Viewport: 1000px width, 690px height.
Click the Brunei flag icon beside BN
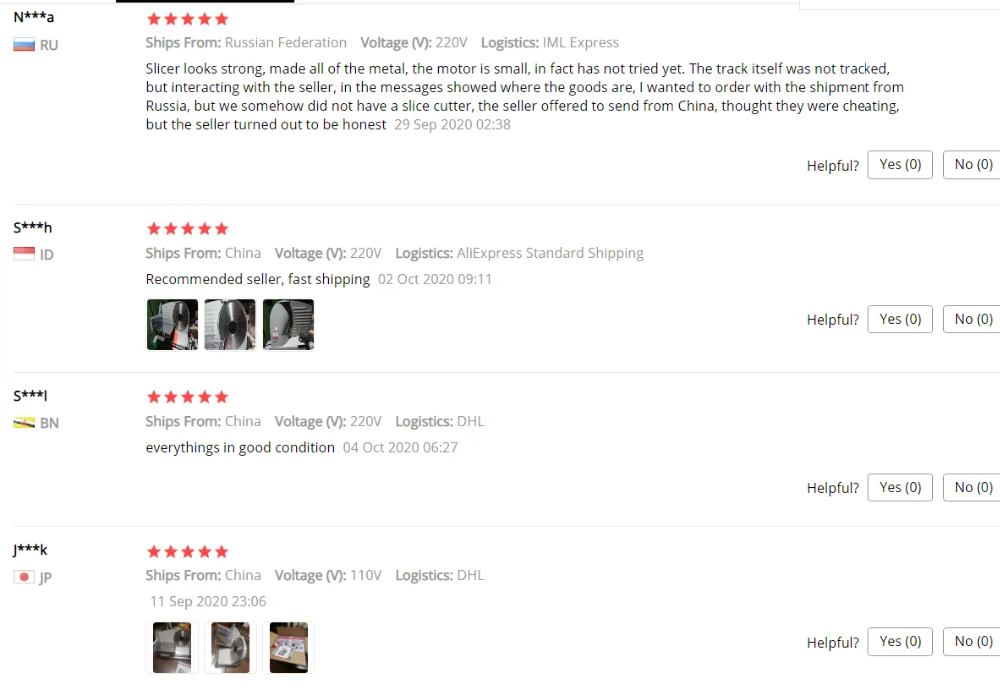(24, 423)
